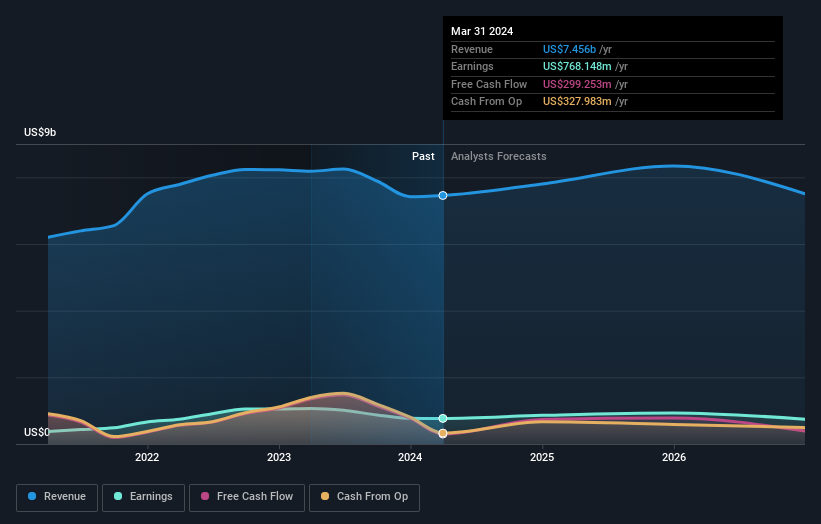The width and height of the screenshot is (821, 524).
Task: Click the Mar 31 2024 tooltip date
Action: point(482,31)
